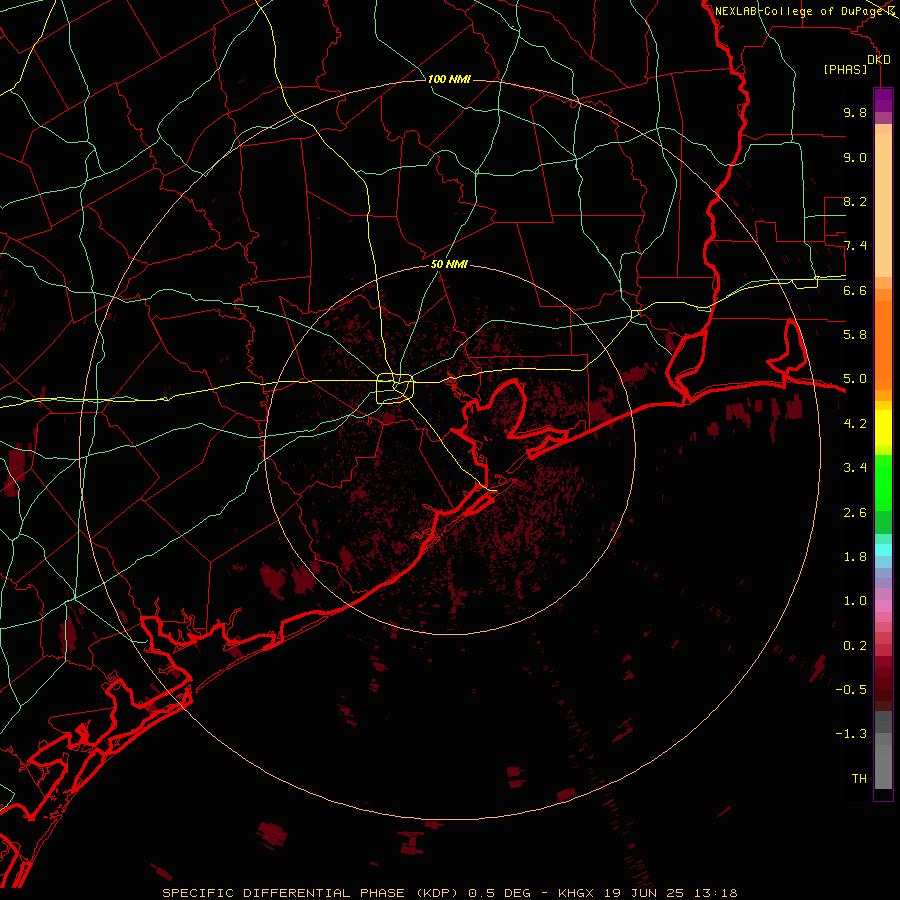Screen dimensions: 900x900
Task: Pick the bright green segment beside 3.4
Action: tap(883, 482)
